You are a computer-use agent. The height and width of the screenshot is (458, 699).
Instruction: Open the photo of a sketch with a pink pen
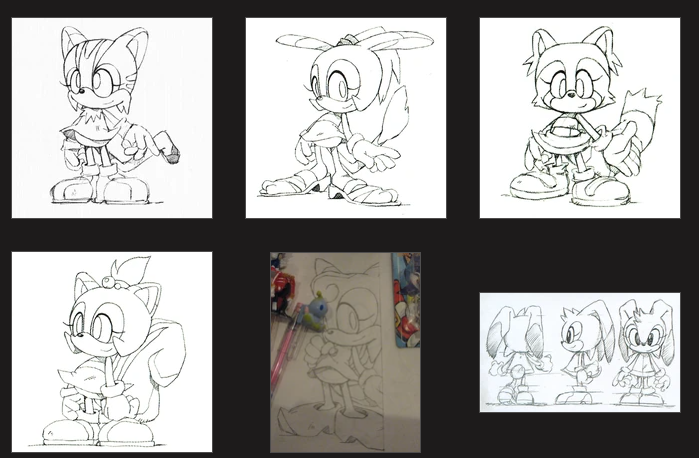[x=345, y=352]
